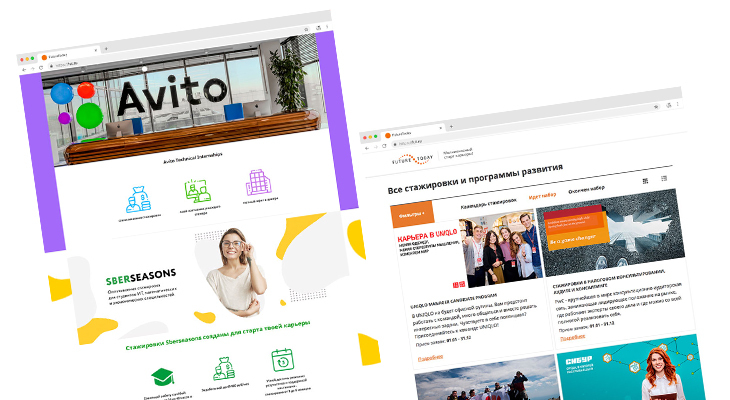
Task: Open a new tab with plus in the Avito window
Action: click(x=106, y=48)
